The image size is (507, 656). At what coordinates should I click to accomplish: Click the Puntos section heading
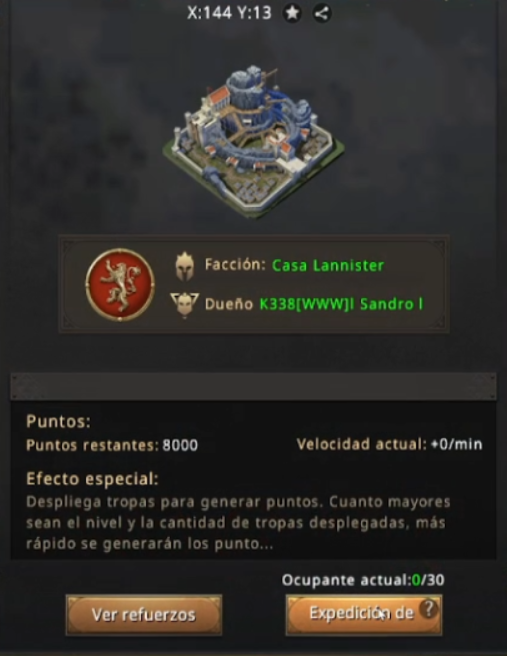point(58,421)
